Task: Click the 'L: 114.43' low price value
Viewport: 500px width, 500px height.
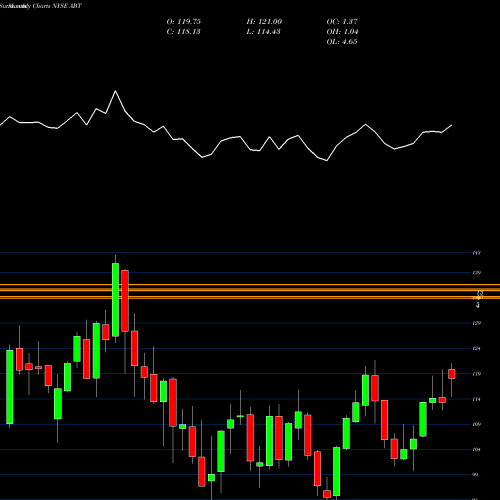Action: coord(263,32)
